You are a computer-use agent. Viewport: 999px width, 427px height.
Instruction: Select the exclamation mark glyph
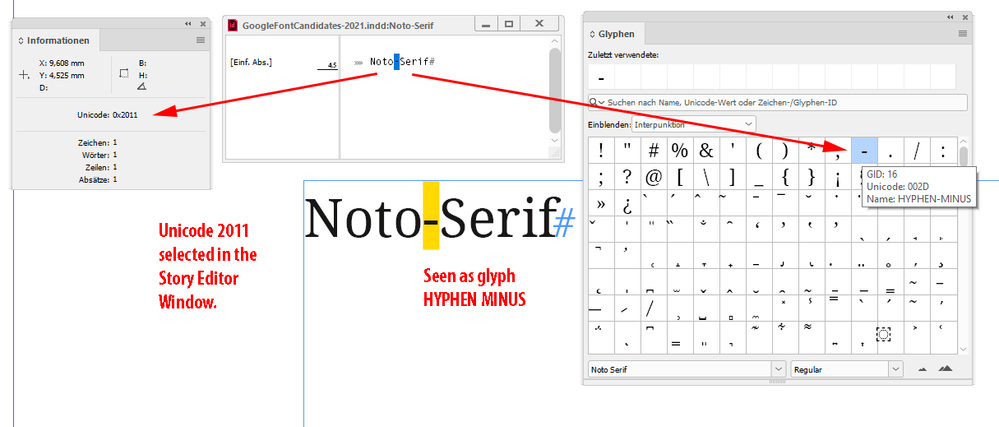[x=601, y=150]
